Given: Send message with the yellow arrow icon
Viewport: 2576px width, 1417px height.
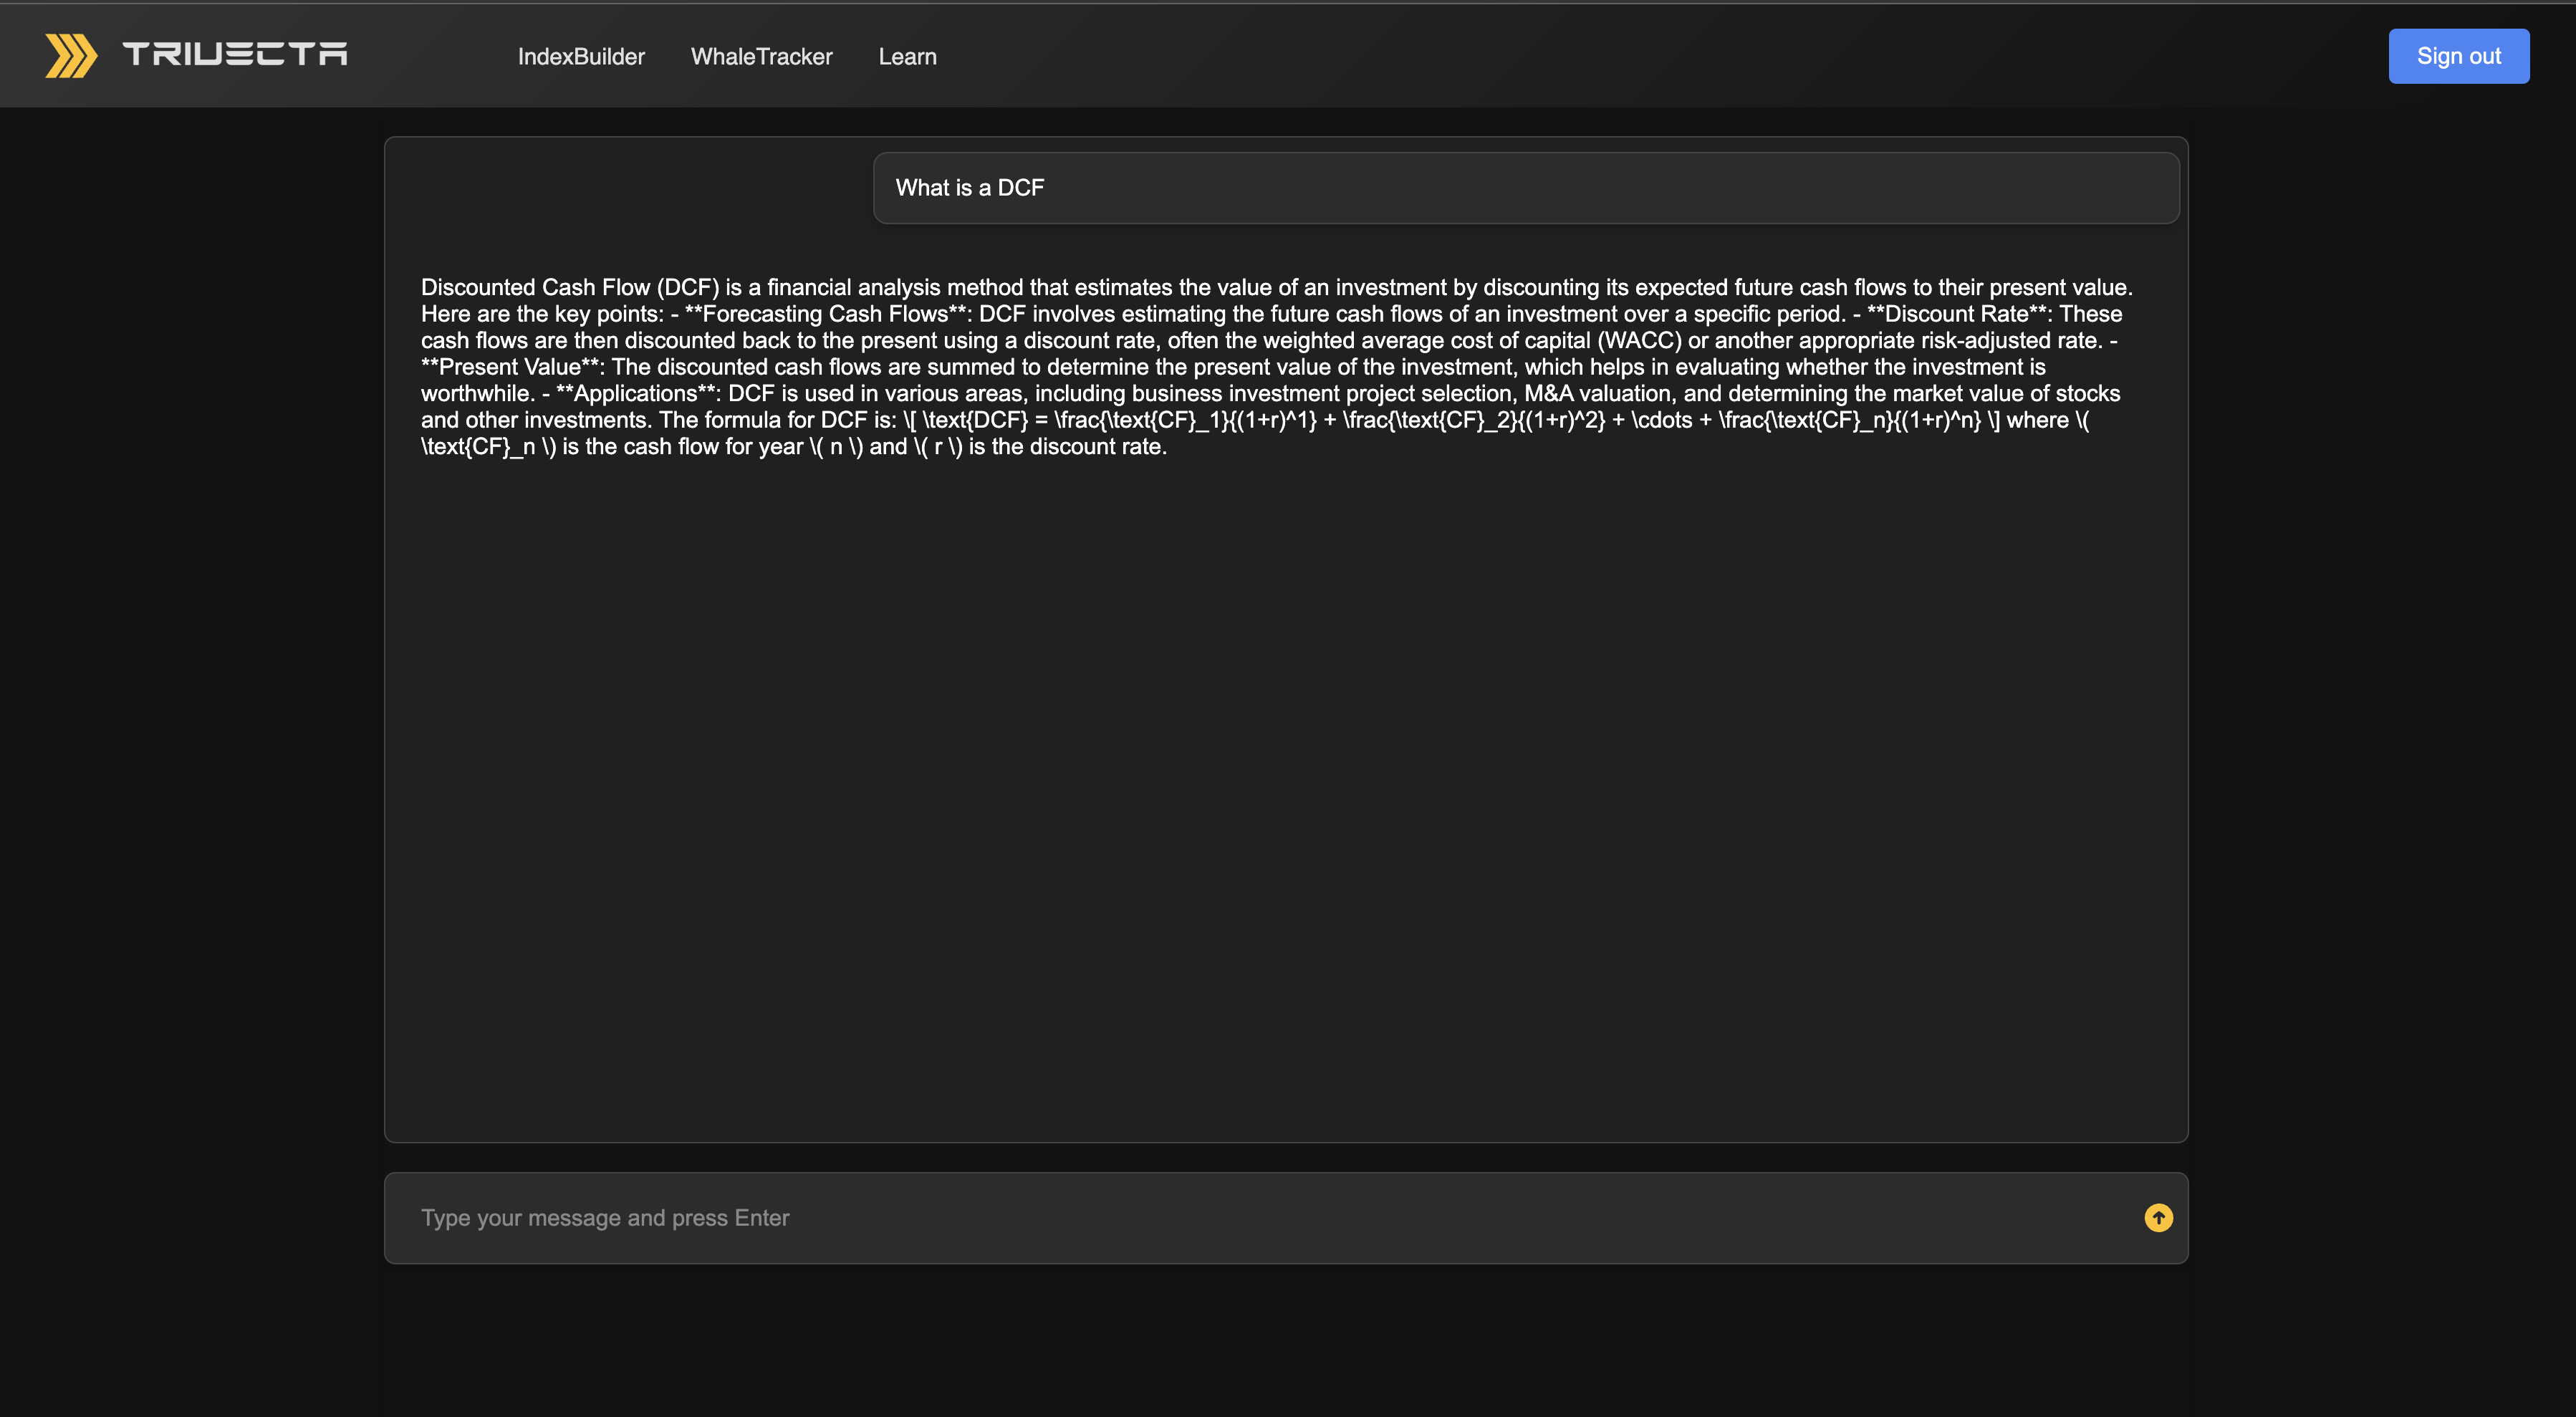Looking at the screenshot, I should 2158,1217.
